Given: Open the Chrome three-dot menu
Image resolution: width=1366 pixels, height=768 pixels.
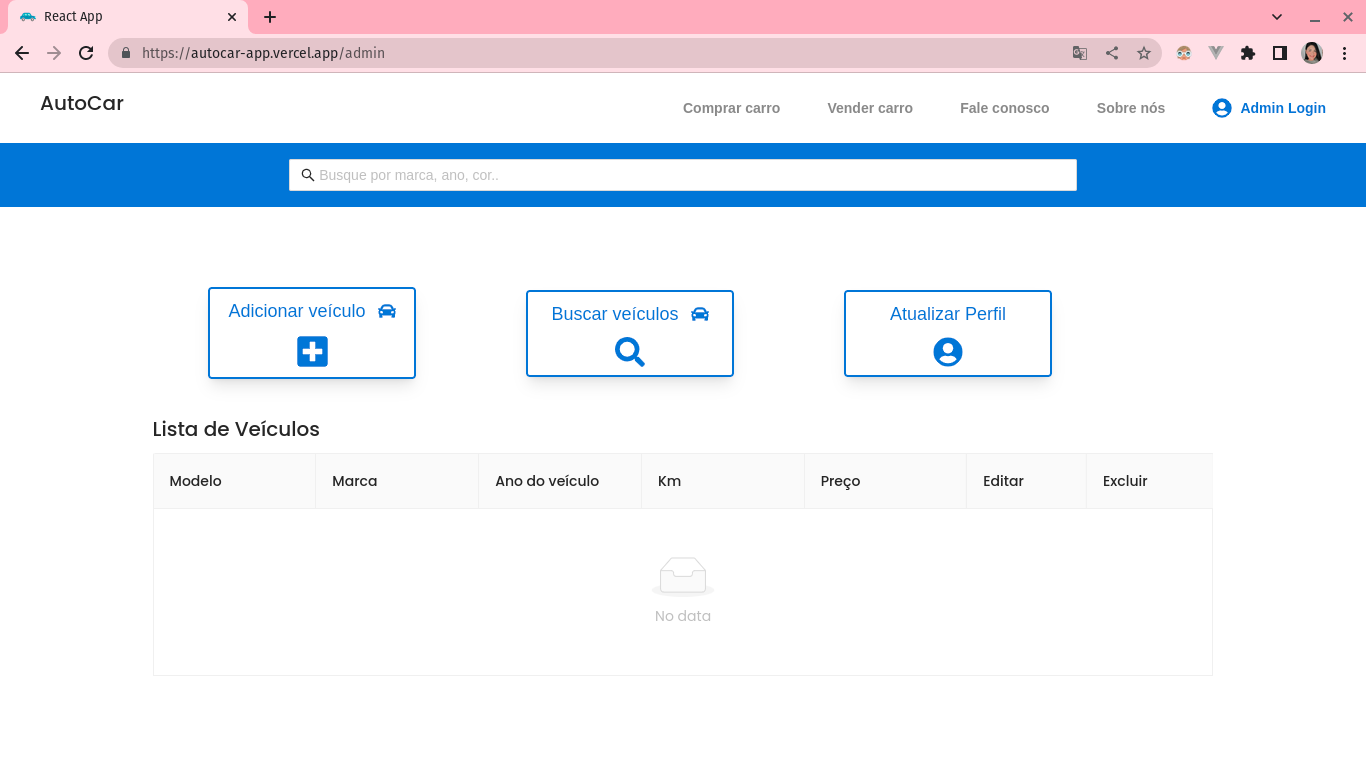Looking at the screenshot, I should (1344, 53).
